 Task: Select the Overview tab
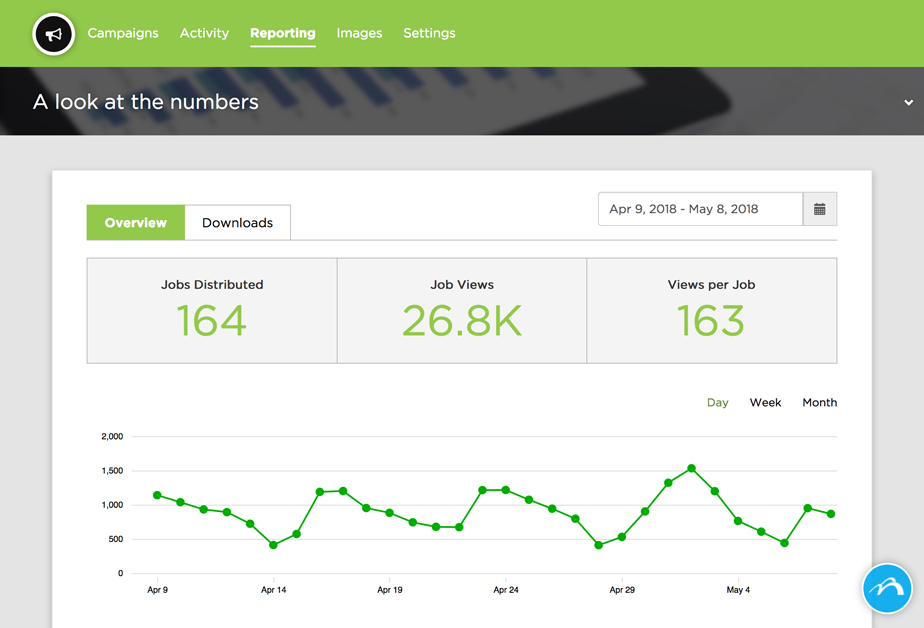click(135, 222)
